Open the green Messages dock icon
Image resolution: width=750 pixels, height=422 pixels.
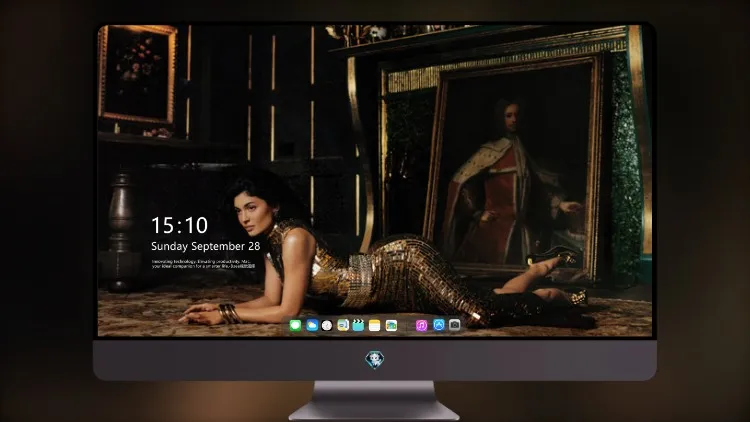click(x=295, y=325)
